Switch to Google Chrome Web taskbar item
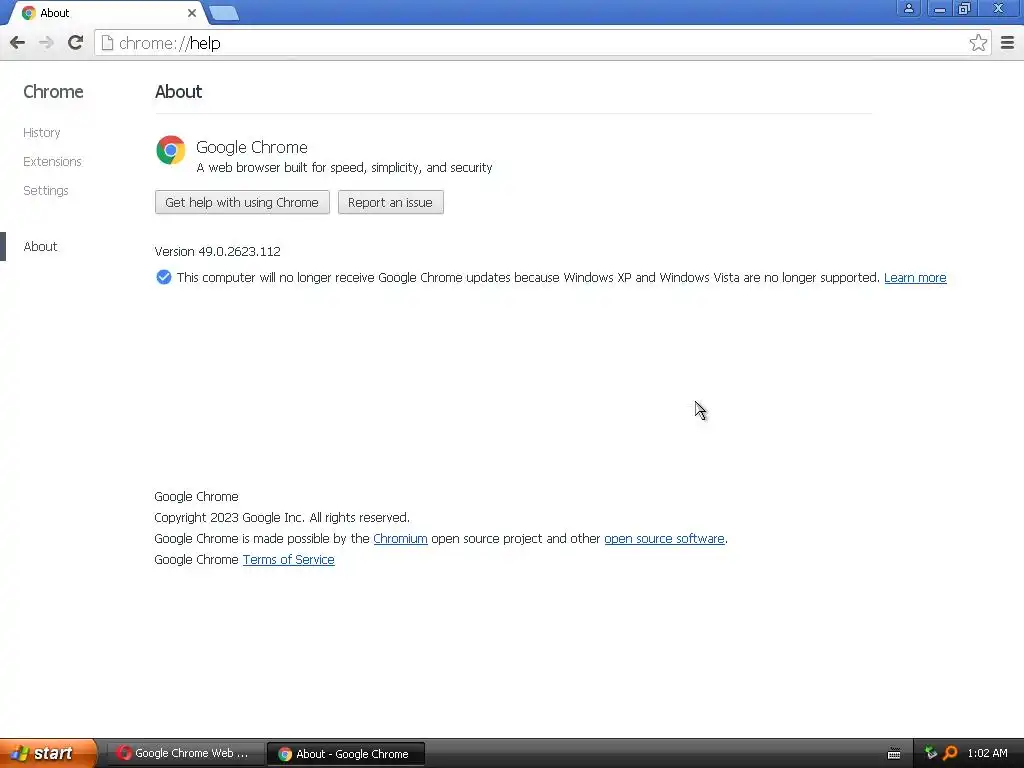 pyautogui.click(x=184, y=754)
